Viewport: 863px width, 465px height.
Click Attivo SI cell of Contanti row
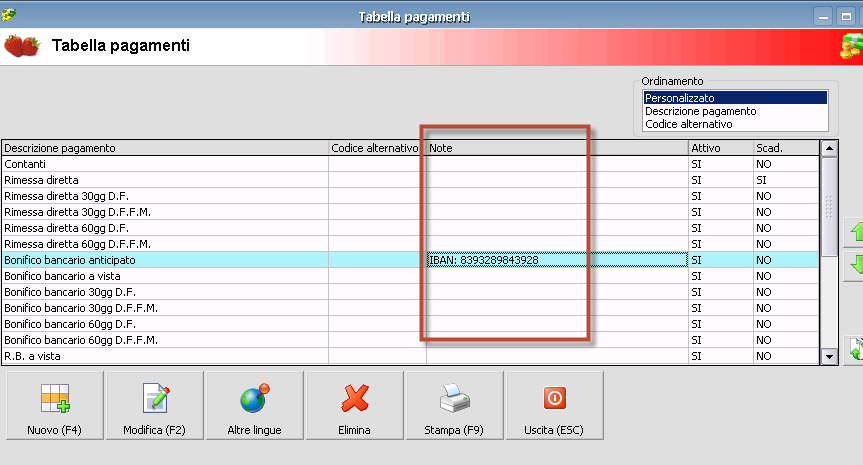tap(721, 164)
